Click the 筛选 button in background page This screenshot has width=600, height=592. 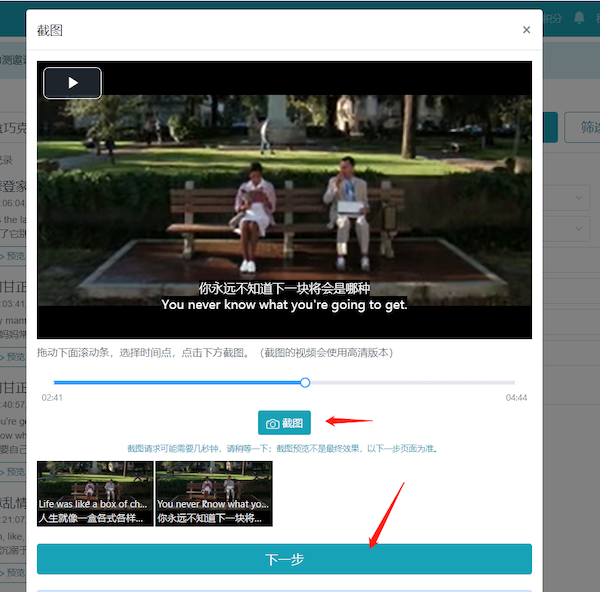[583, 127]
